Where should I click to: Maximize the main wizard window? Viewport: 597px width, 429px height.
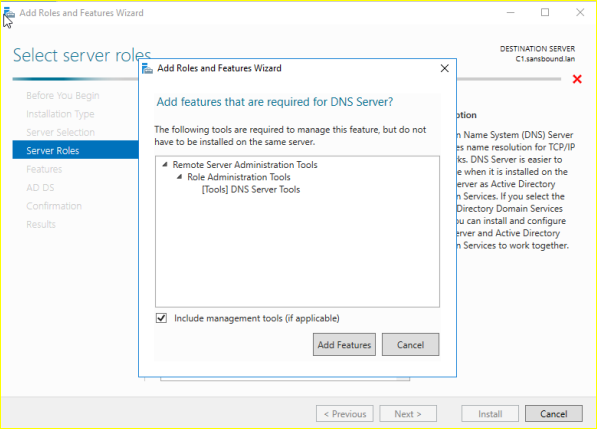tap(545, 13)
